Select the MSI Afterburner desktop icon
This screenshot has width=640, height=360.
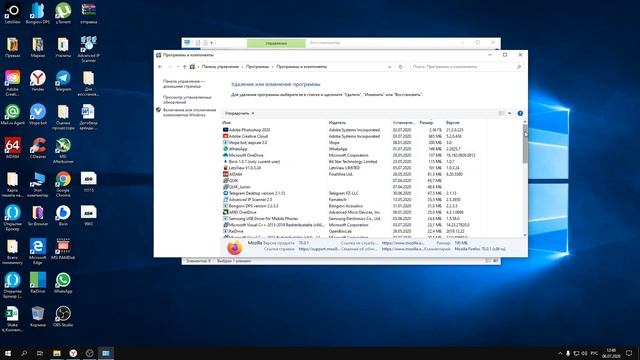pos(63,151)
